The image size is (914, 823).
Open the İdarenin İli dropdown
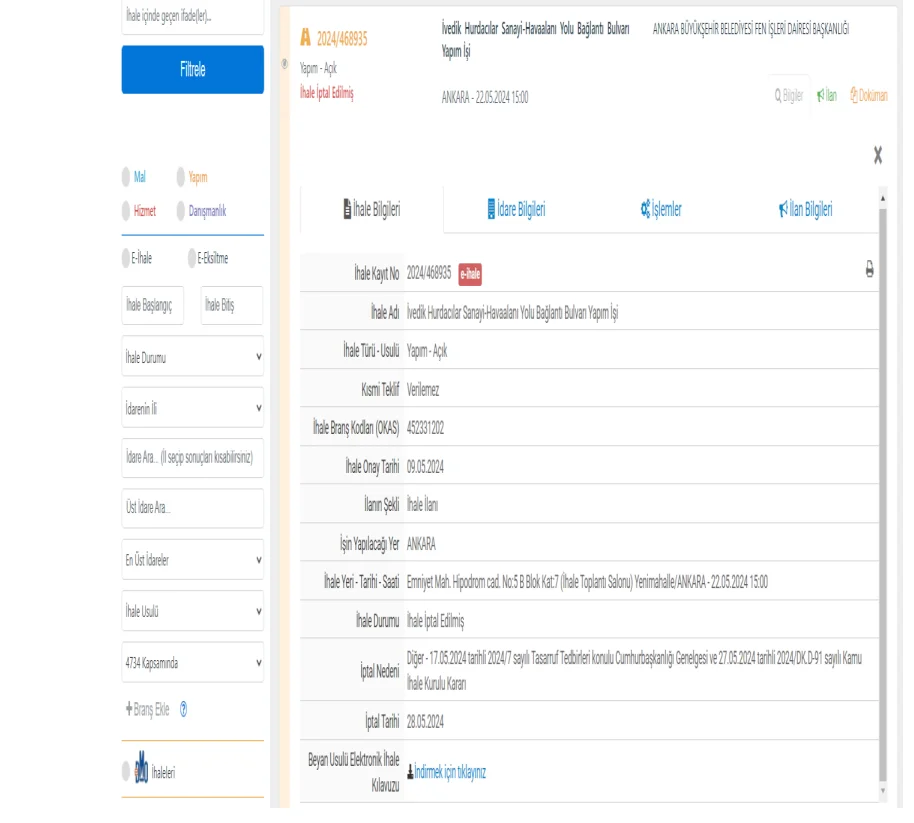[x=192, y=408]
